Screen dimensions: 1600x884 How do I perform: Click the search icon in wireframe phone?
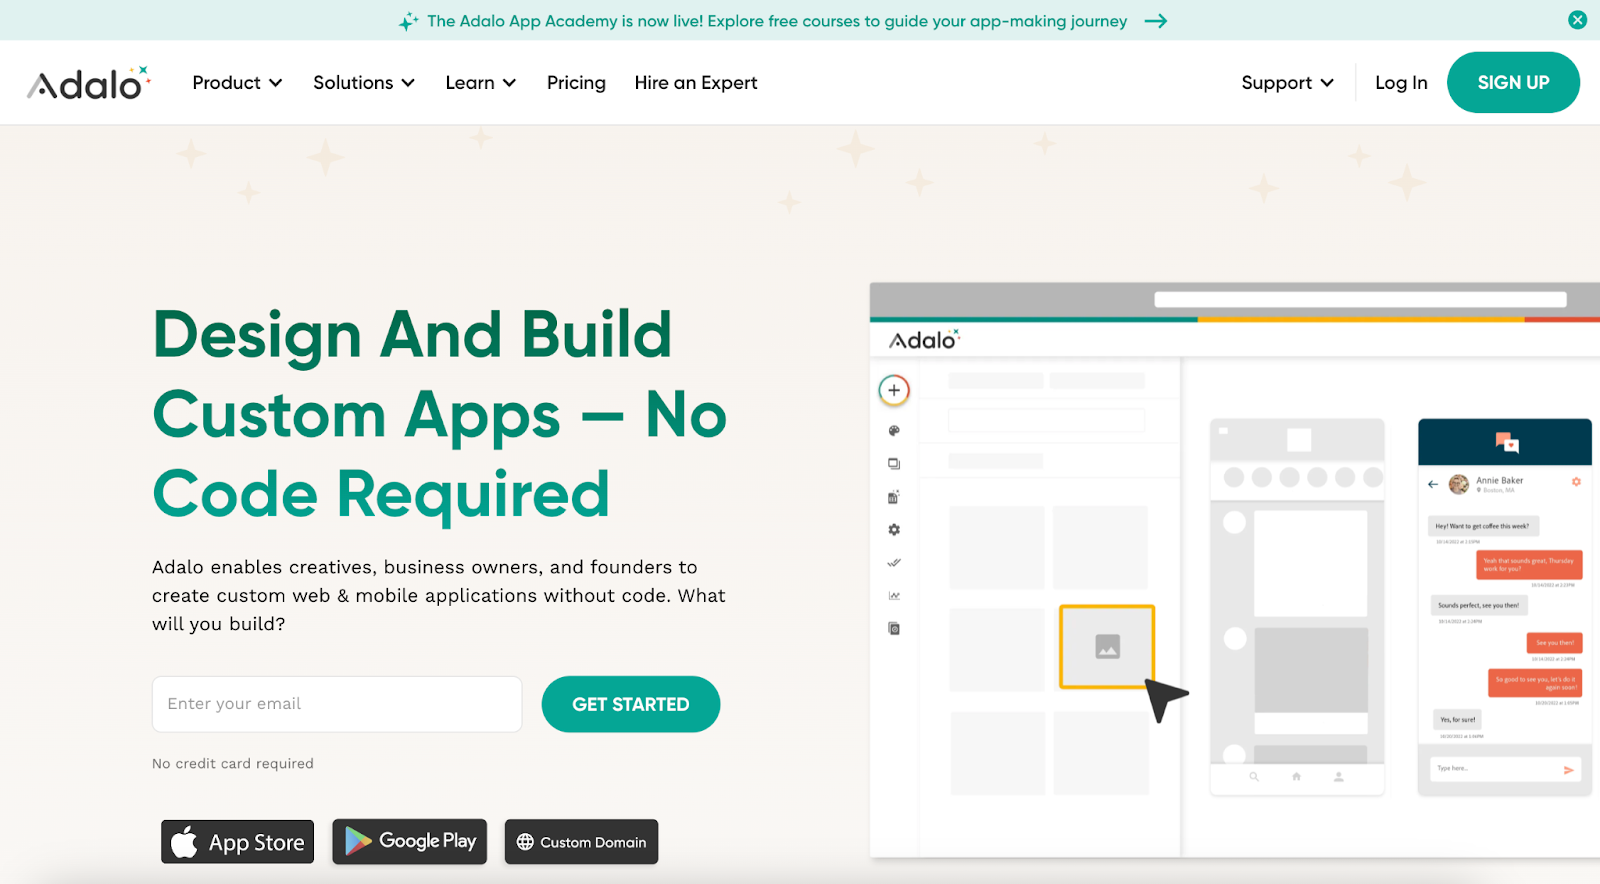tap(1254, 777)
